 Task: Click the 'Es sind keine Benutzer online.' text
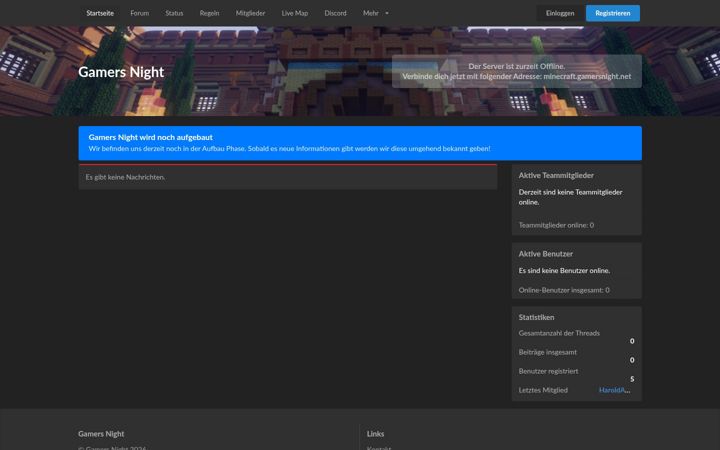tap(564, 271)
